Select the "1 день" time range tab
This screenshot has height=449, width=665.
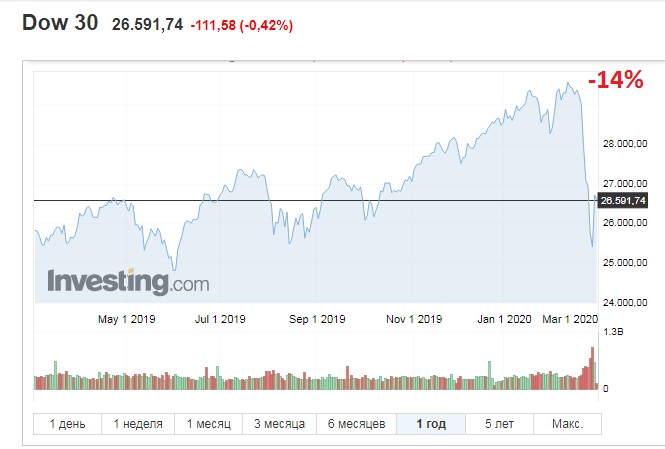coord(67,424)
